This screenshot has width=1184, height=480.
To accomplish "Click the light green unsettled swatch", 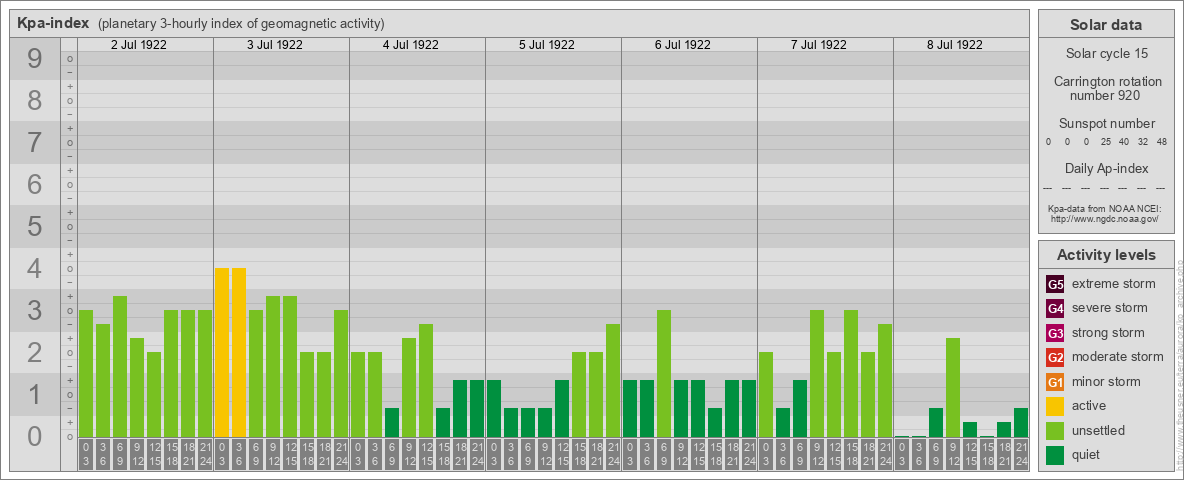I will (x=1055, y=431).
